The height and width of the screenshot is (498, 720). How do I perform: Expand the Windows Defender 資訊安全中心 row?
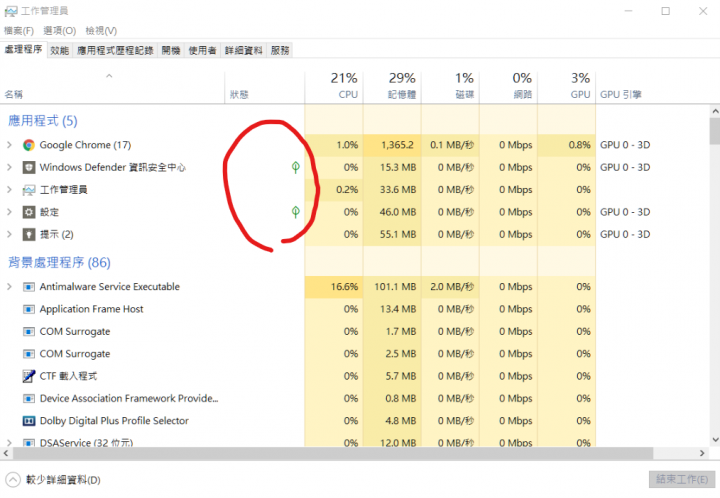9,168
